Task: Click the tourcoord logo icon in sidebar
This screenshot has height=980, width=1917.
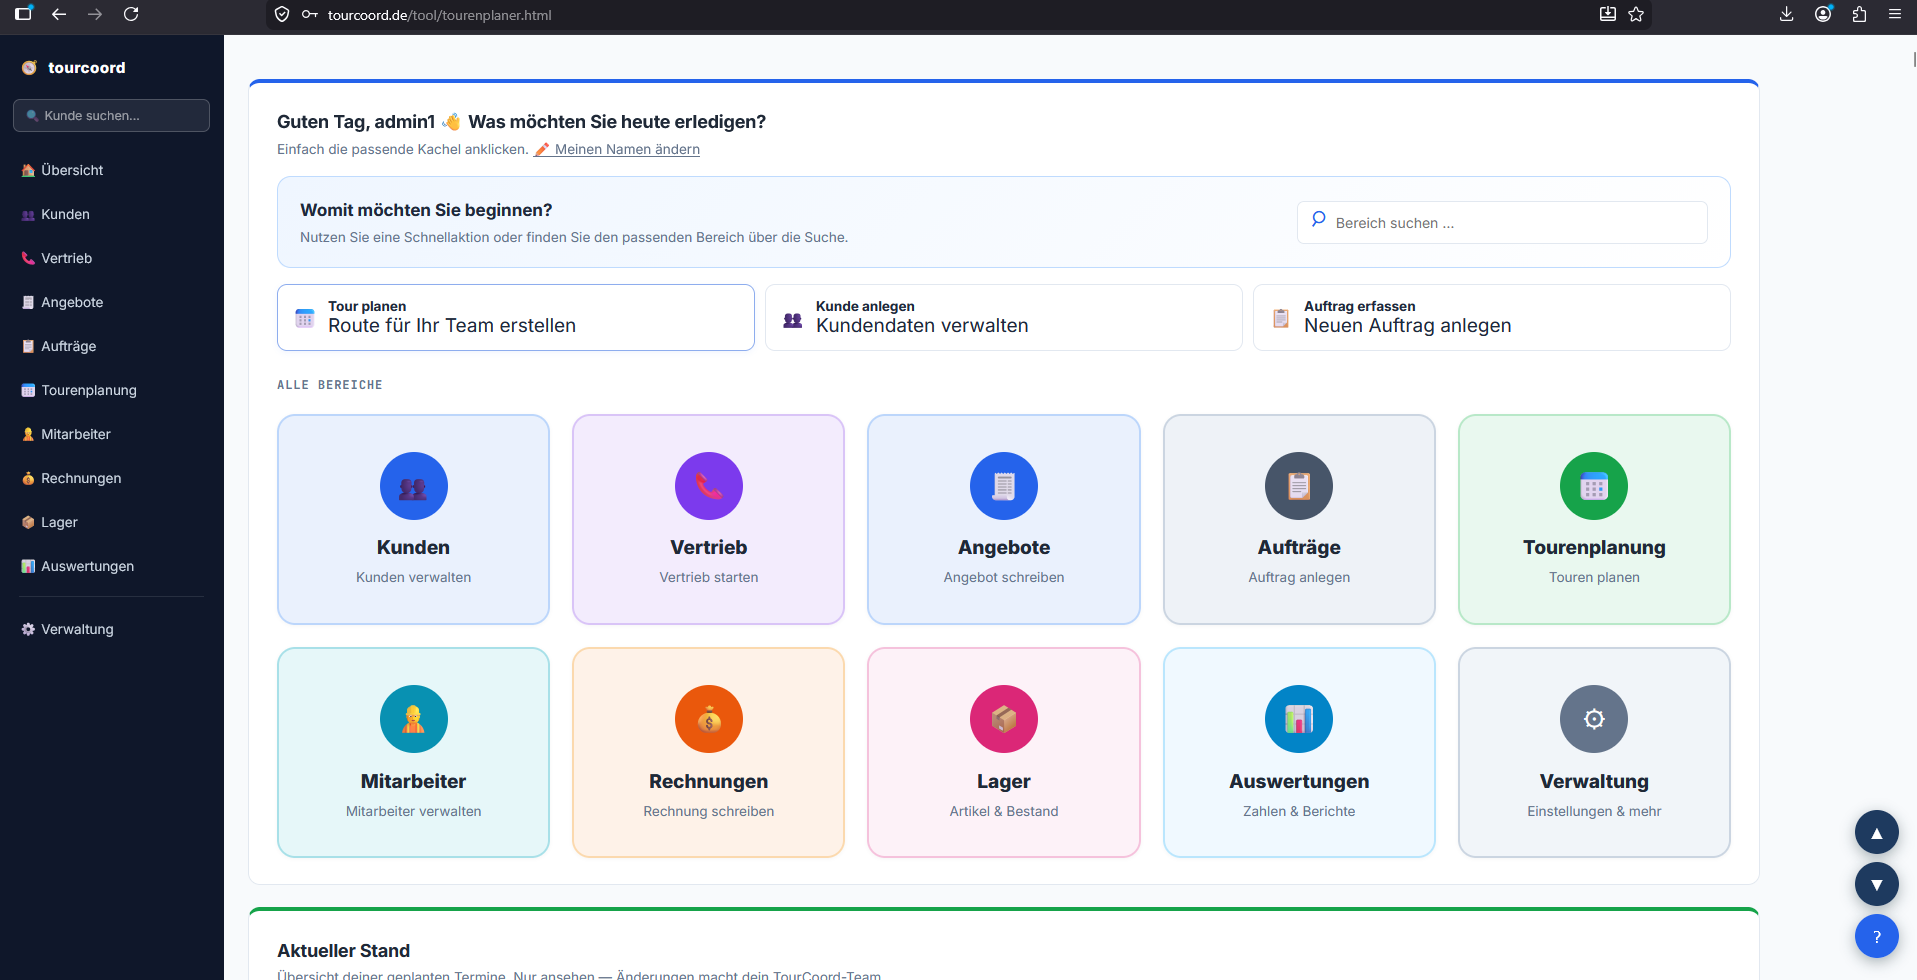Action: 29,68
